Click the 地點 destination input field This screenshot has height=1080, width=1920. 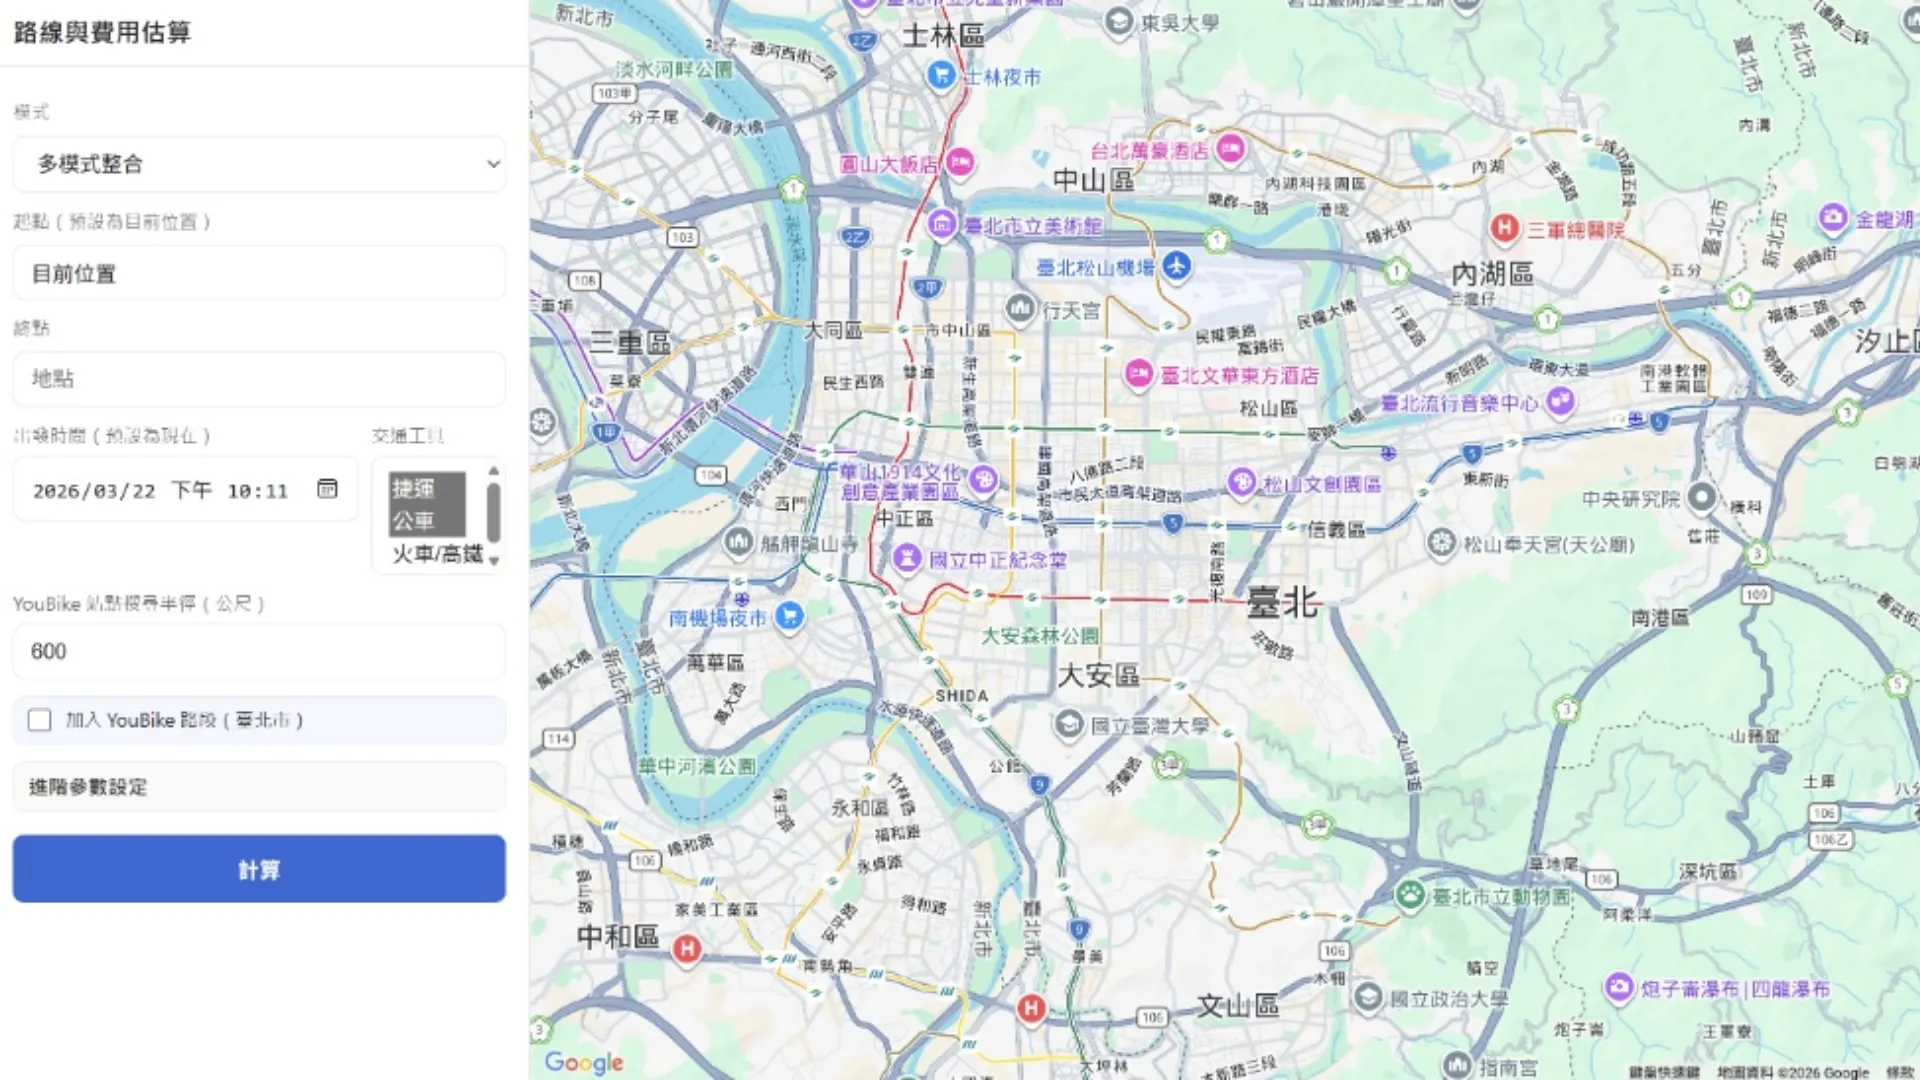pyautogui.click(x=259, y=379)
